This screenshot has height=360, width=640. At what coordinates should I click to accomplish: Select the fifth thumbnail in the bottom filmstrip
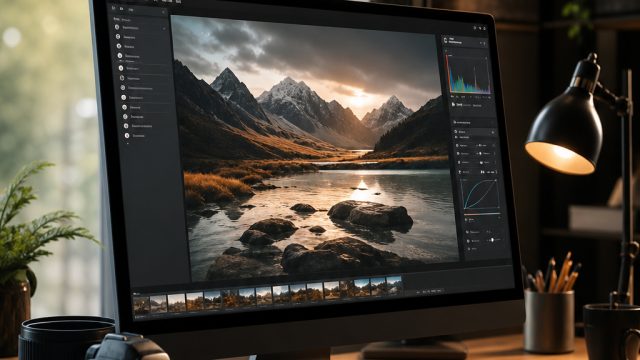coord(212,300)
